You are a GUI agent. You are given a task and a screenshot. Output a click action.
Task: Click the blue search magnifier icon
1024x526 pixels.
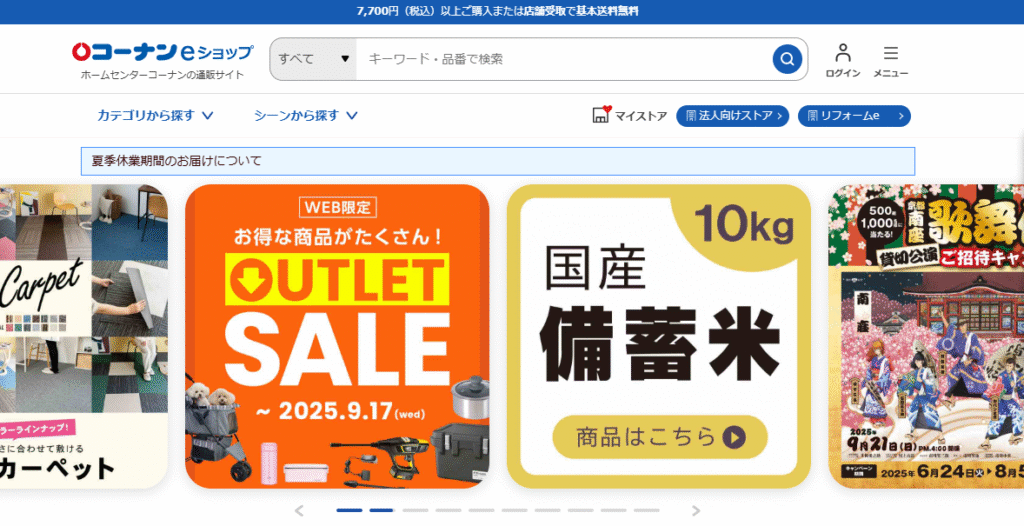click(787, 59)
